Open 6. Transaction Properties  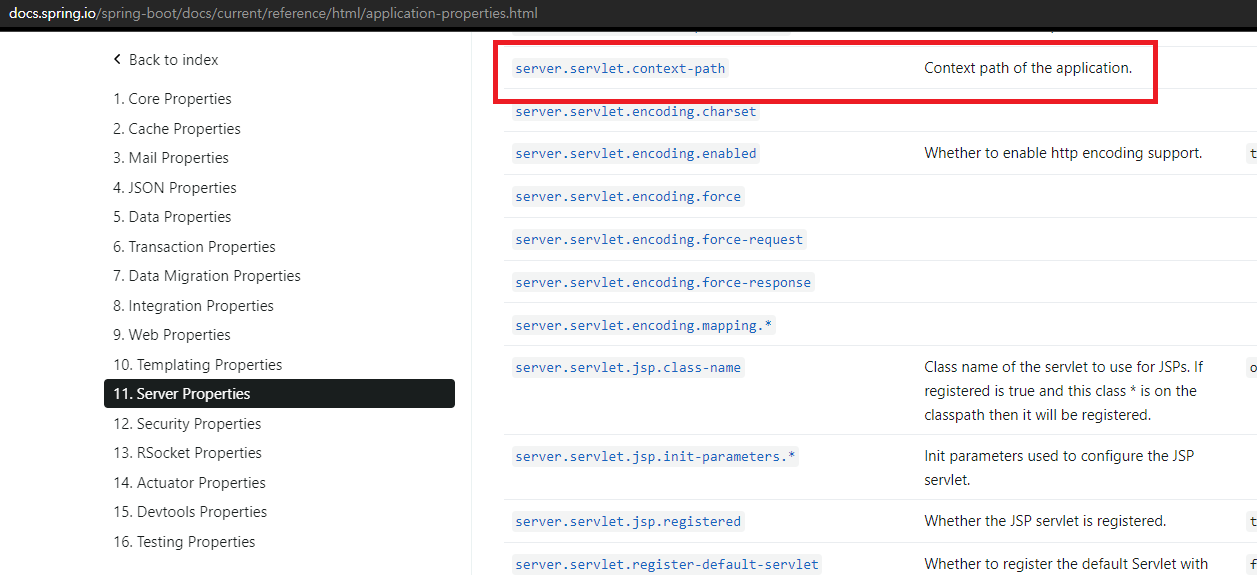[x=194, y=247]
